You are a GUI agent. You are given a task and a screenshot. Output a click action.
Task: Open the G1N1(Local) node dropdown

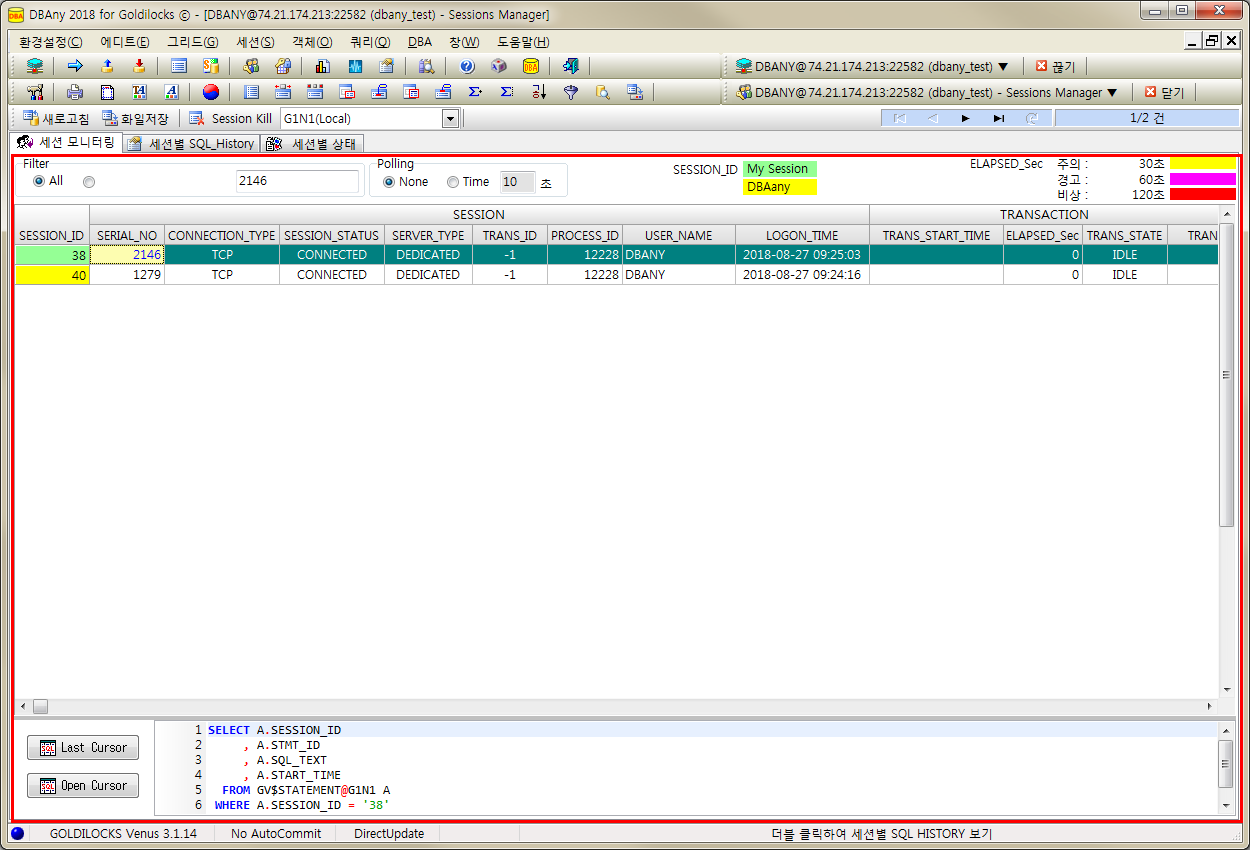tap(450, 119)
